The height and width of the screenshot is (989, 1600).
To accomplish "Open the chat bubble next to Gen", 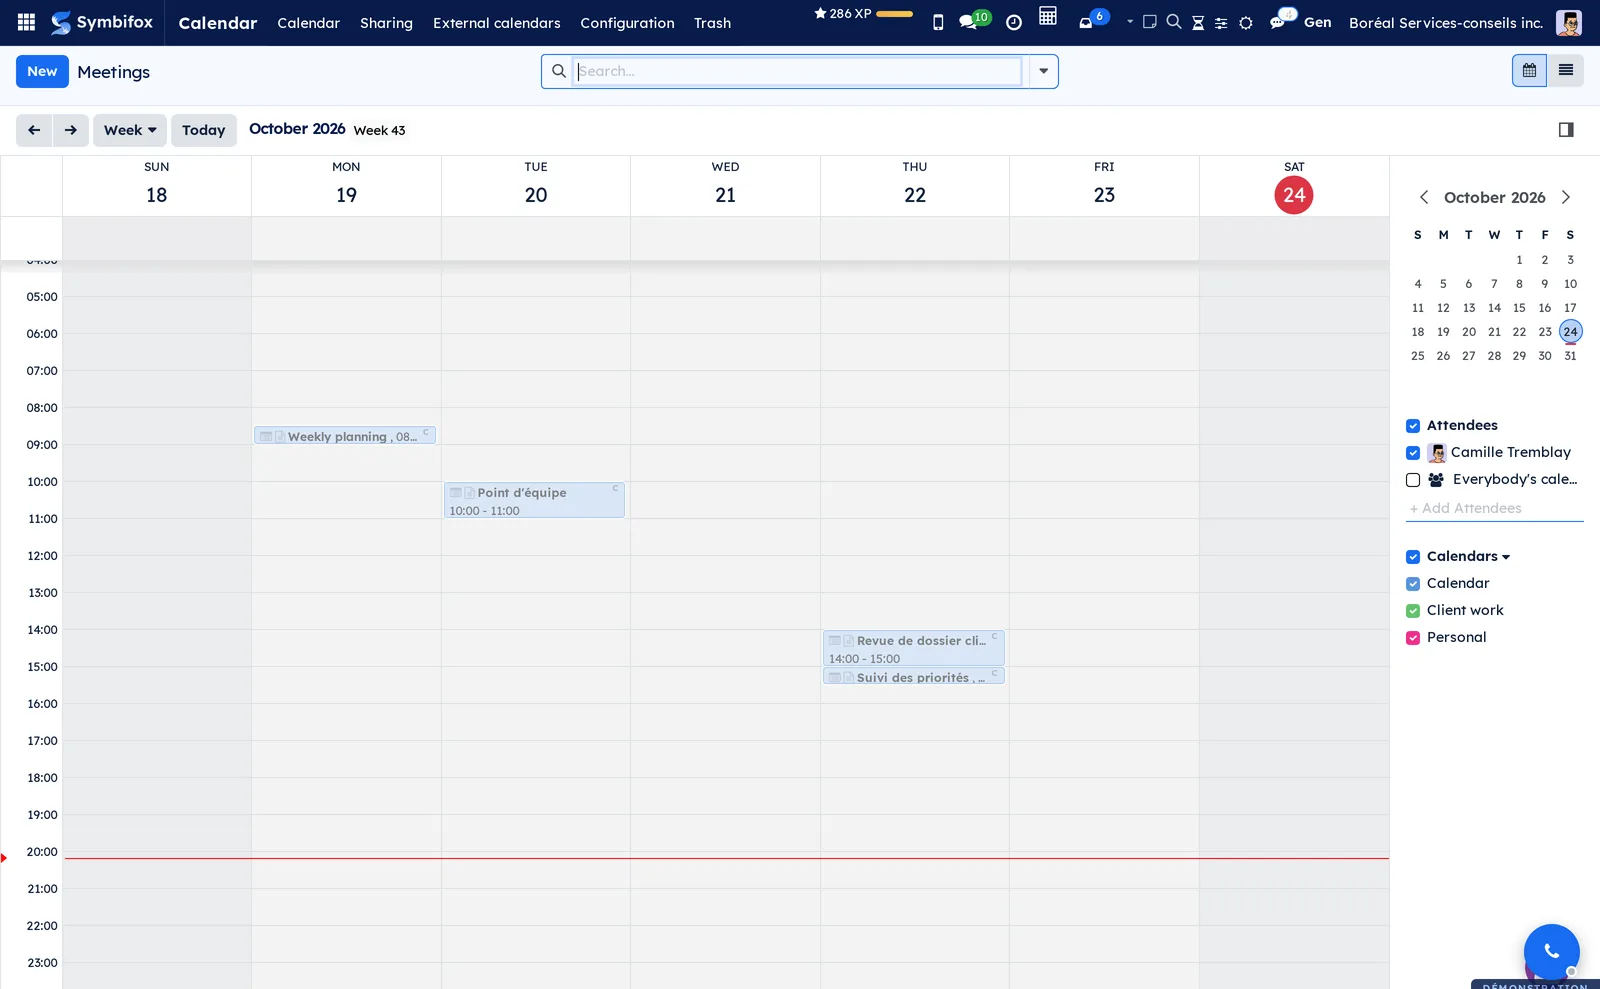I will pos(1282,19).
